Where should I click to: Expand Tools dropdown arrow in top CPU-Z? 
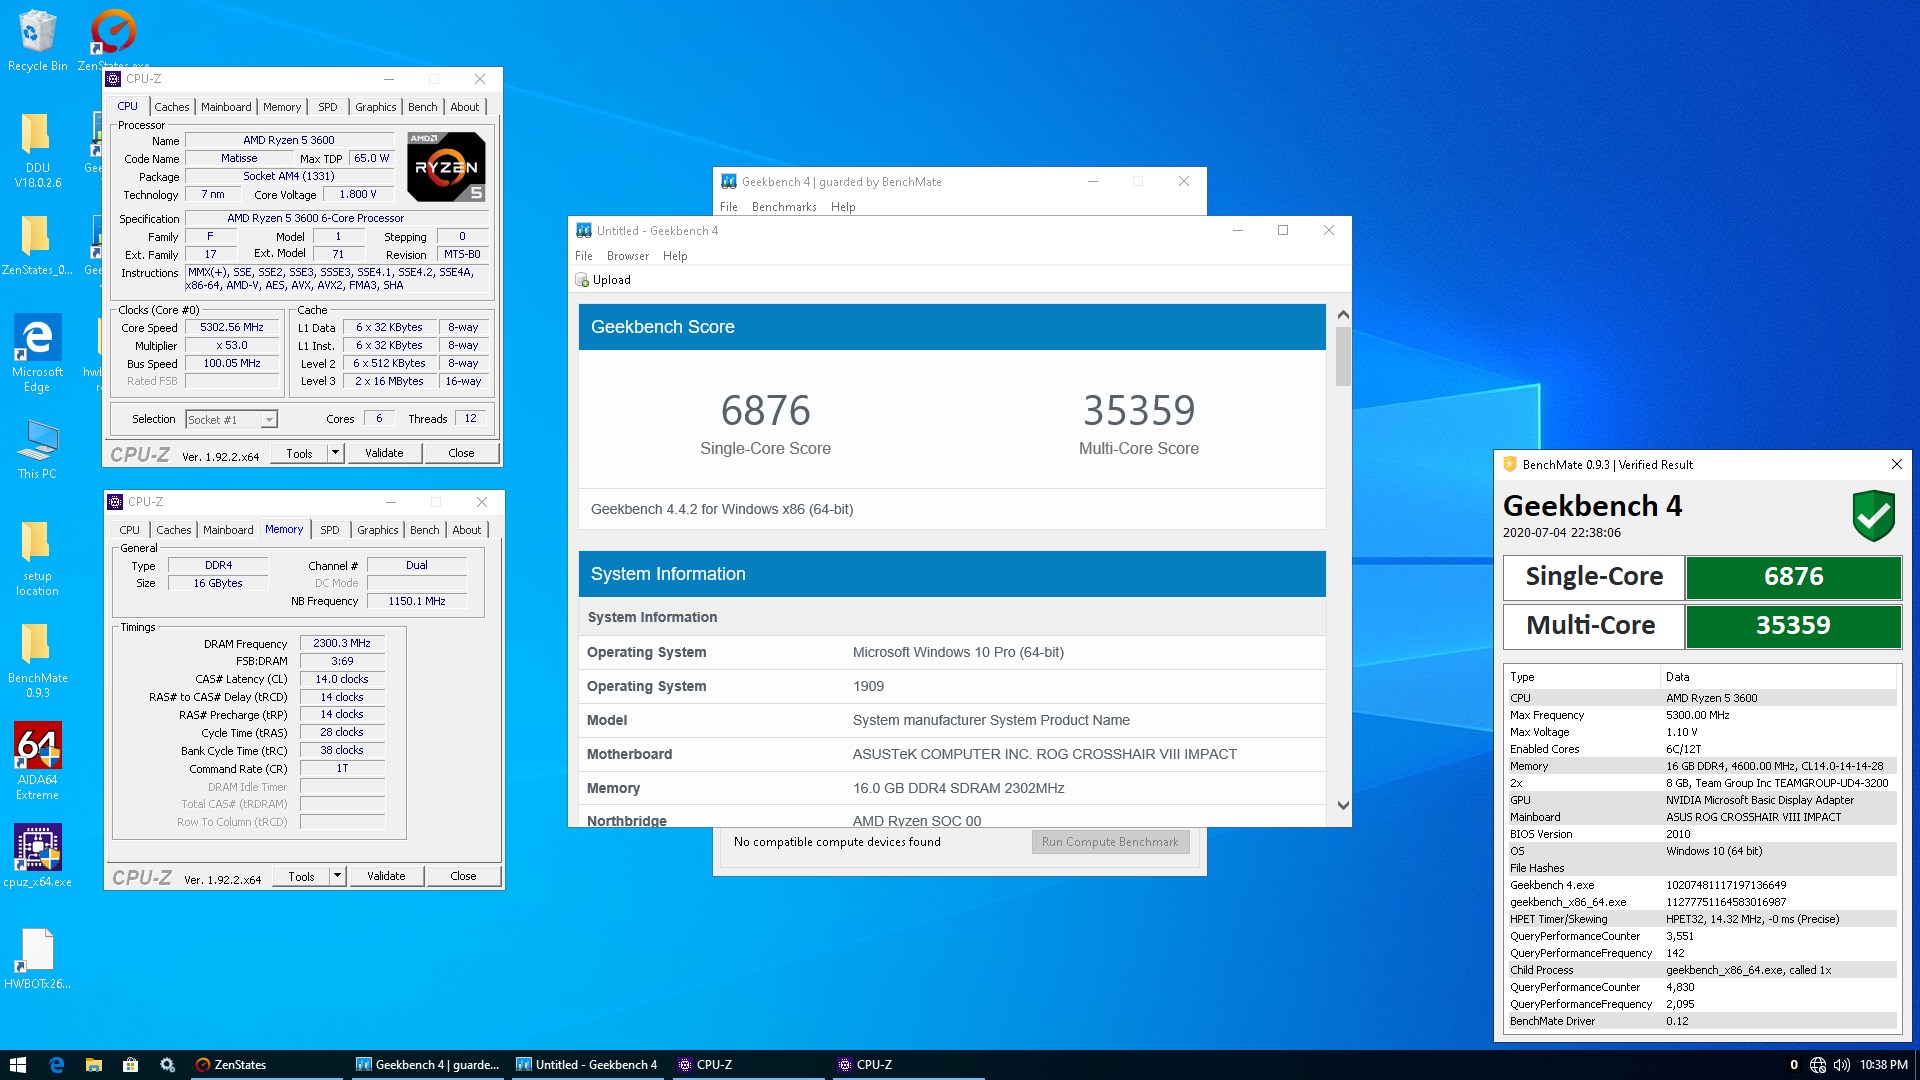336,454
